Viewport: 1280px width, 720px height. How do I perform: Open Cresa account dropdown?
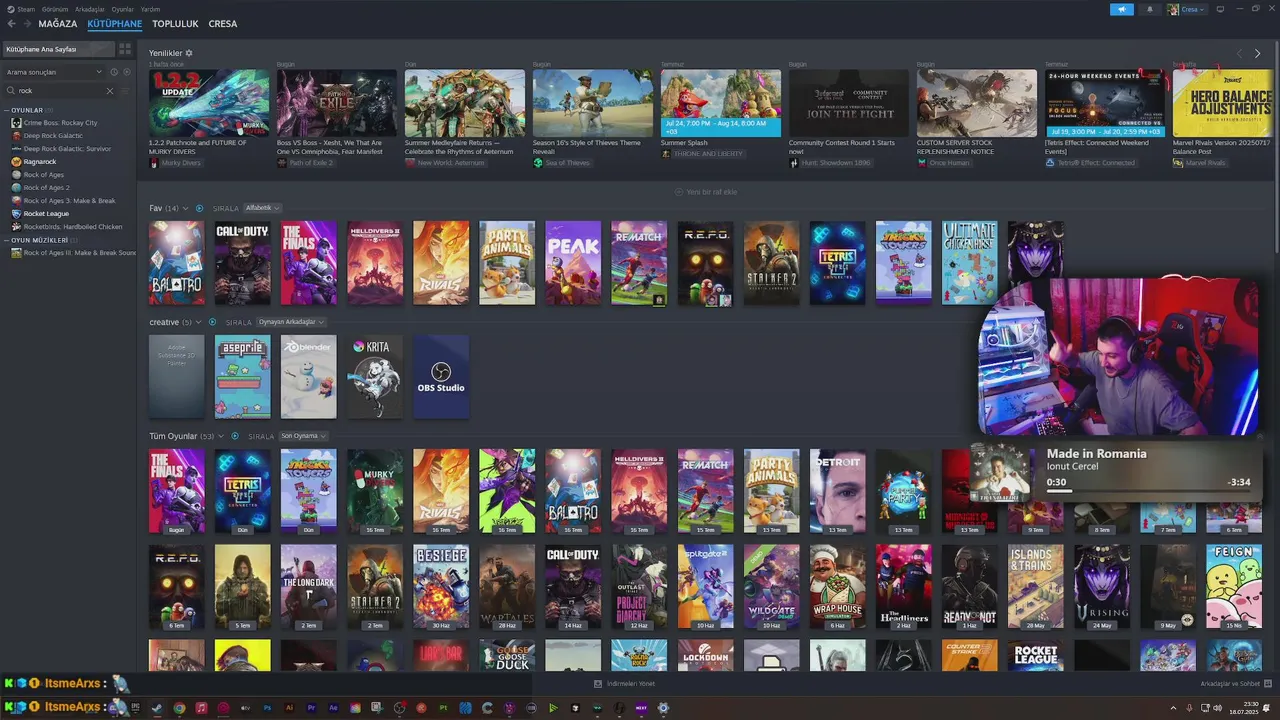click(1186, 9)
